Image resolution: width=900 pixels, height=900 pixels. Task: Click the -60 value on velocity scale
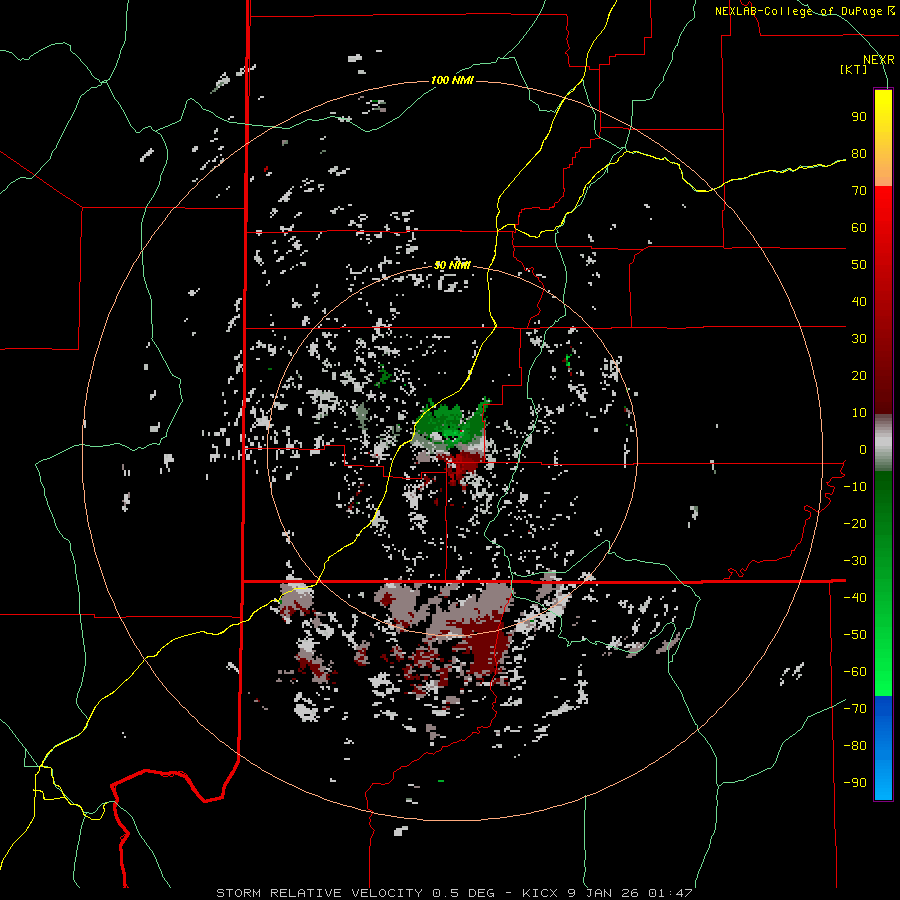(855, 672)
